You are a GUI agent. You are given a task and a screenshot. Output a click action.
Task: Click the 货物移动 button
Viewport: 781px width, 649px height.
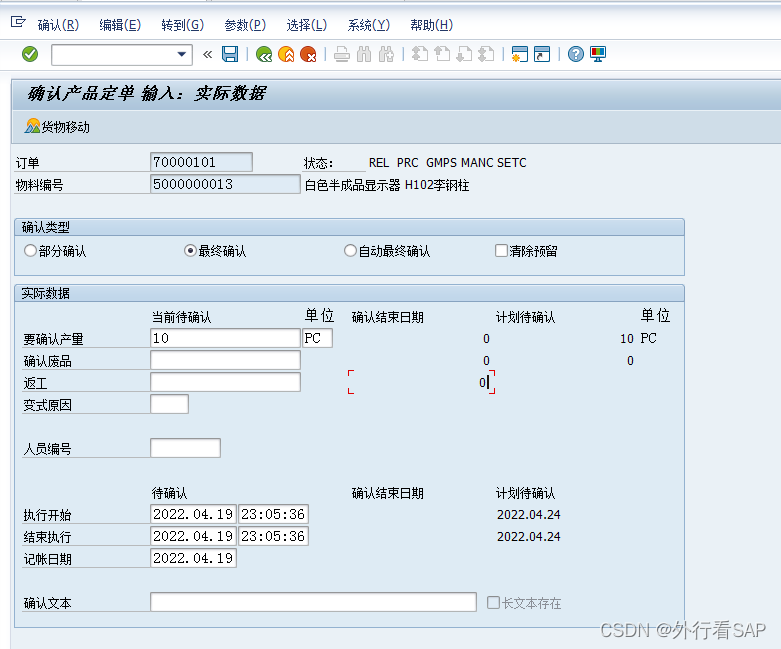tap(57, 127)
